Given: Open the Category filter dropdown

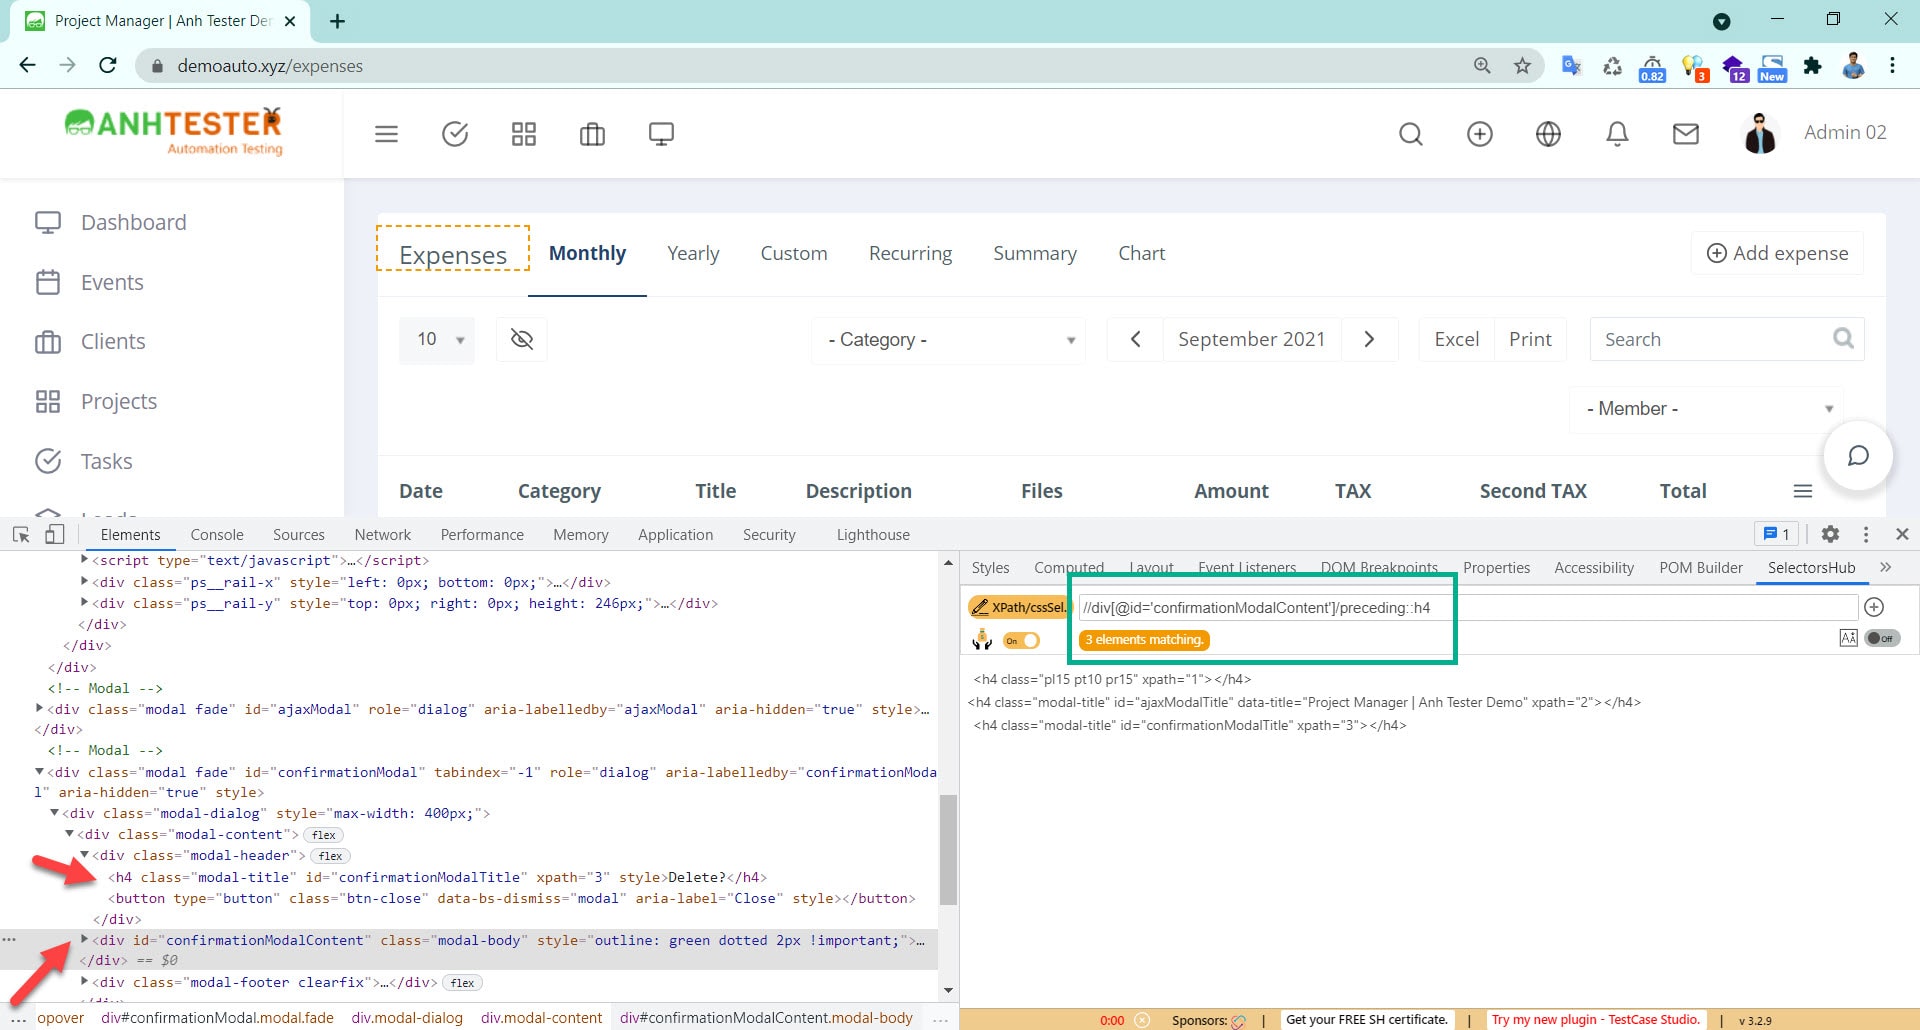Looking at the screenshot, I should tap(950, 340).
